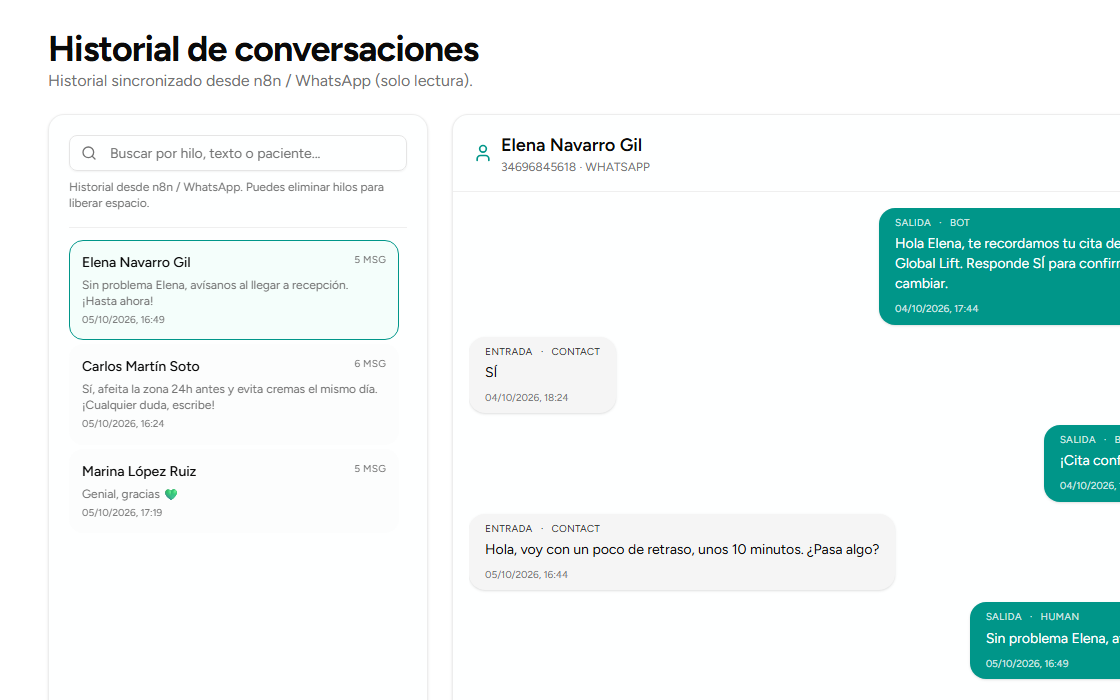Click the search magnifier icon

pos(89,153)
